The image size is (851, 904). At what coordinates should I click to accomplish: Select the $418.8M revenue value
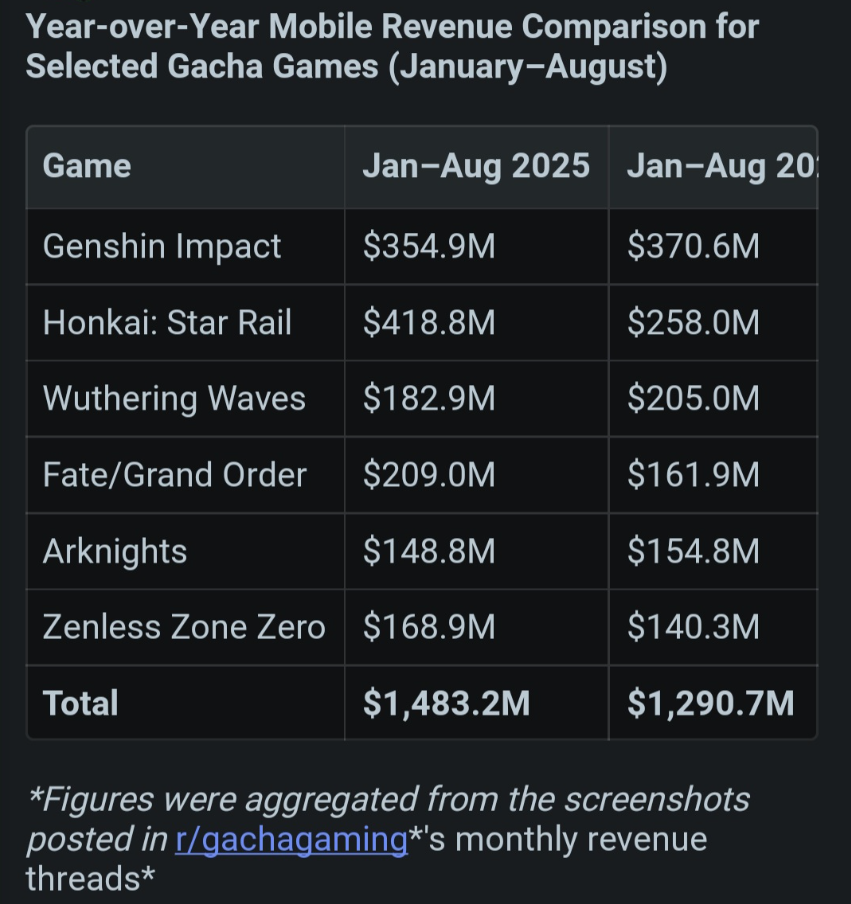tap(429, 322)
